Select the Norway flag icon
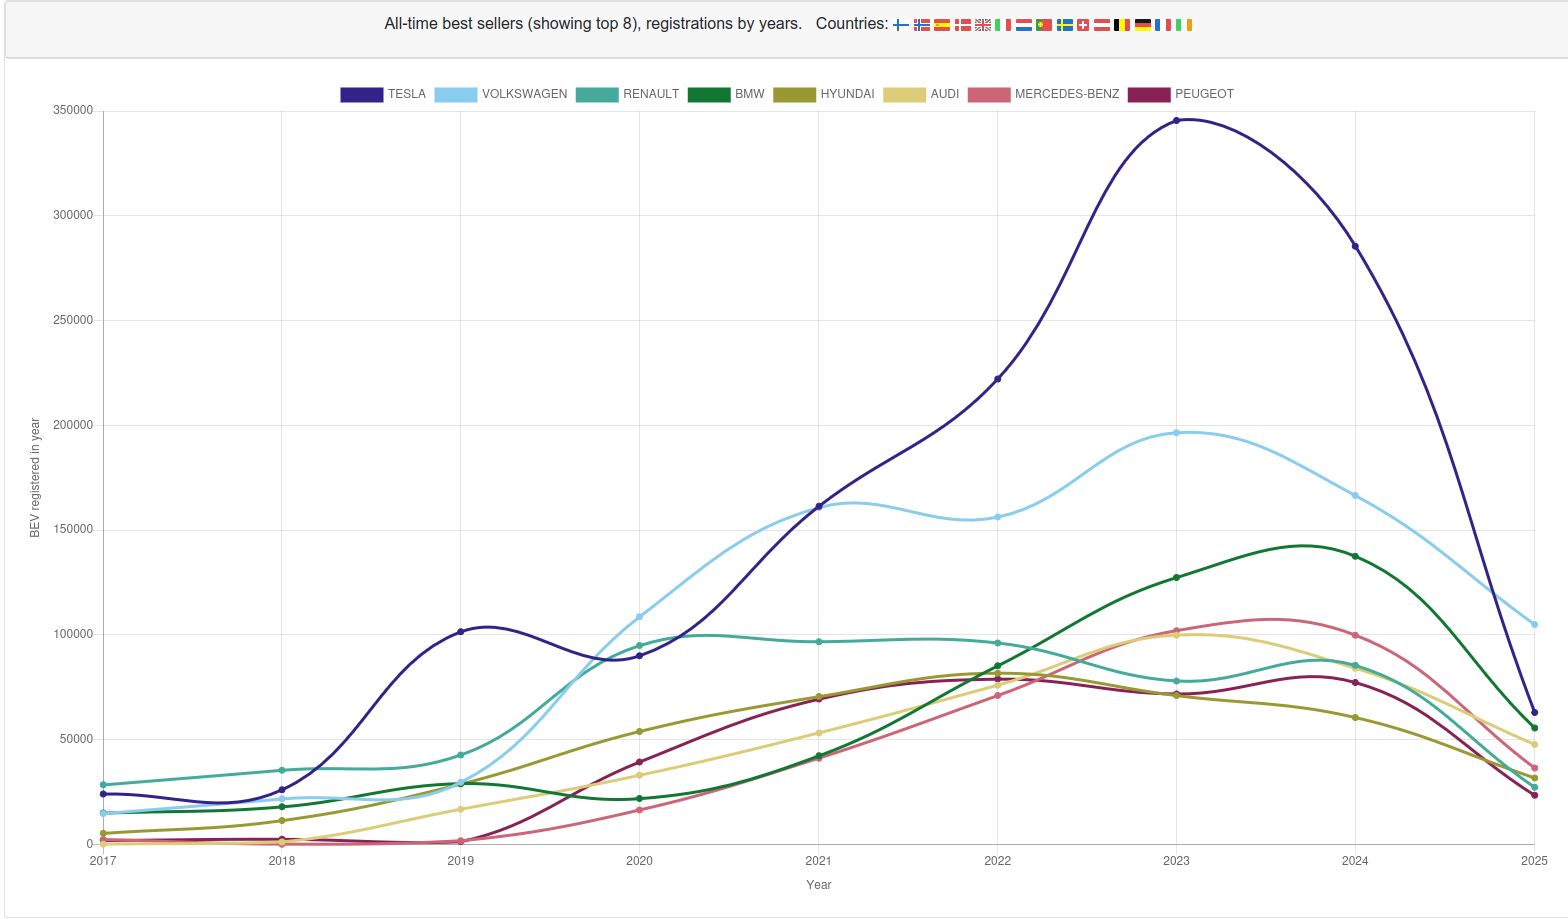Image resolution: width=1568 pixels, height=919 pixels. [x=922, y=25]
